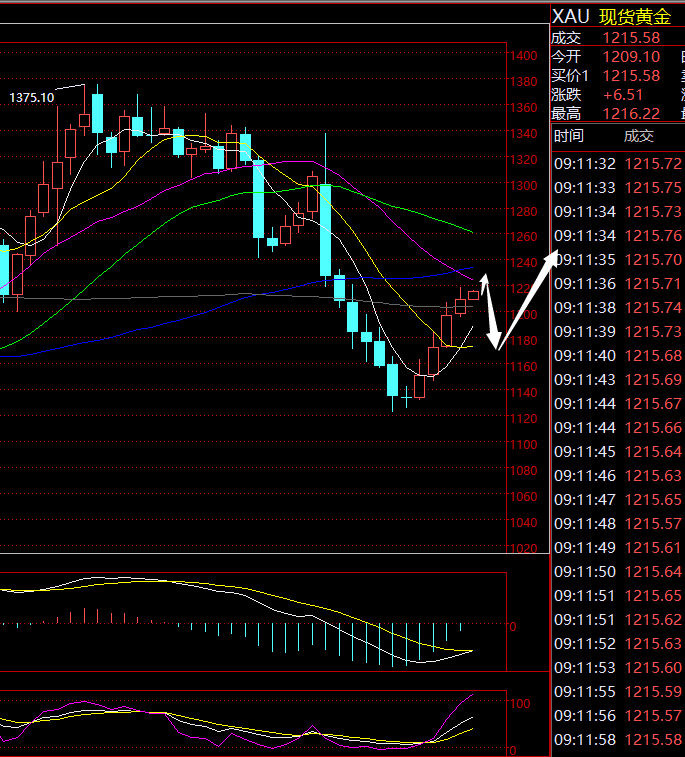Select the tick row at 09:11:43
This screenshot has width=685, height=757.
[x=618, y=379]
